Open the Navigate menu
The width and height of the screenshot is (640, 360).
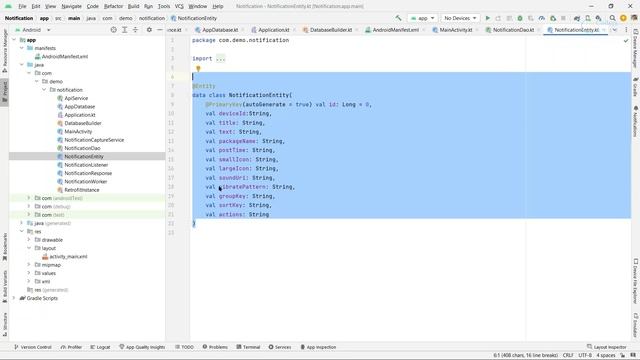click(71, 6)
